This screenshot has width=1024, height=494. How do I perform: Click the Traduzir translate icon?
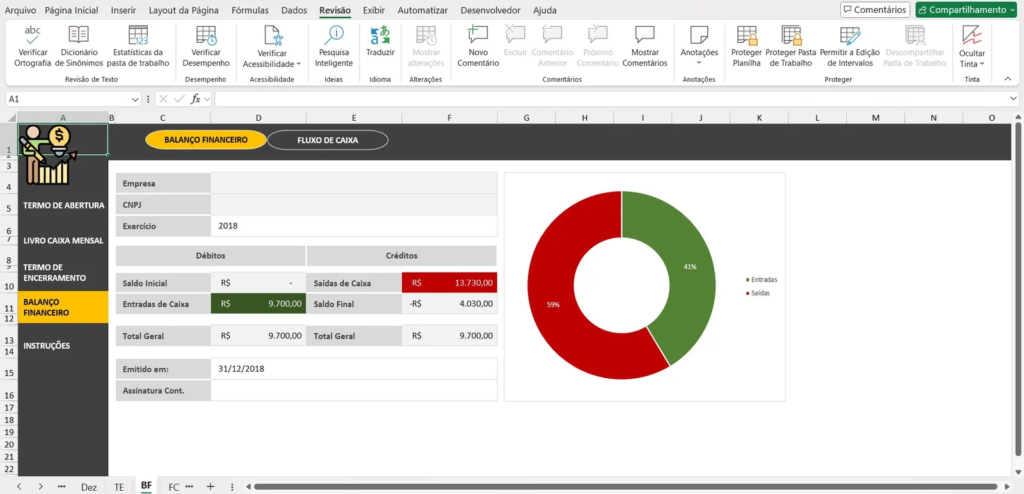pos(380,36)
